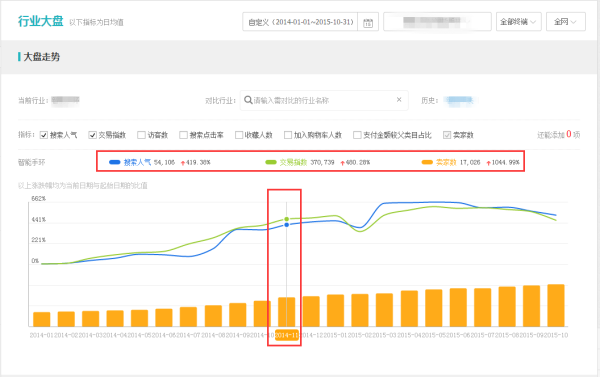The width and height of the screenshot is (600, 377).
Task: Click the 419.38% growth value
Action: click(198, 162)
